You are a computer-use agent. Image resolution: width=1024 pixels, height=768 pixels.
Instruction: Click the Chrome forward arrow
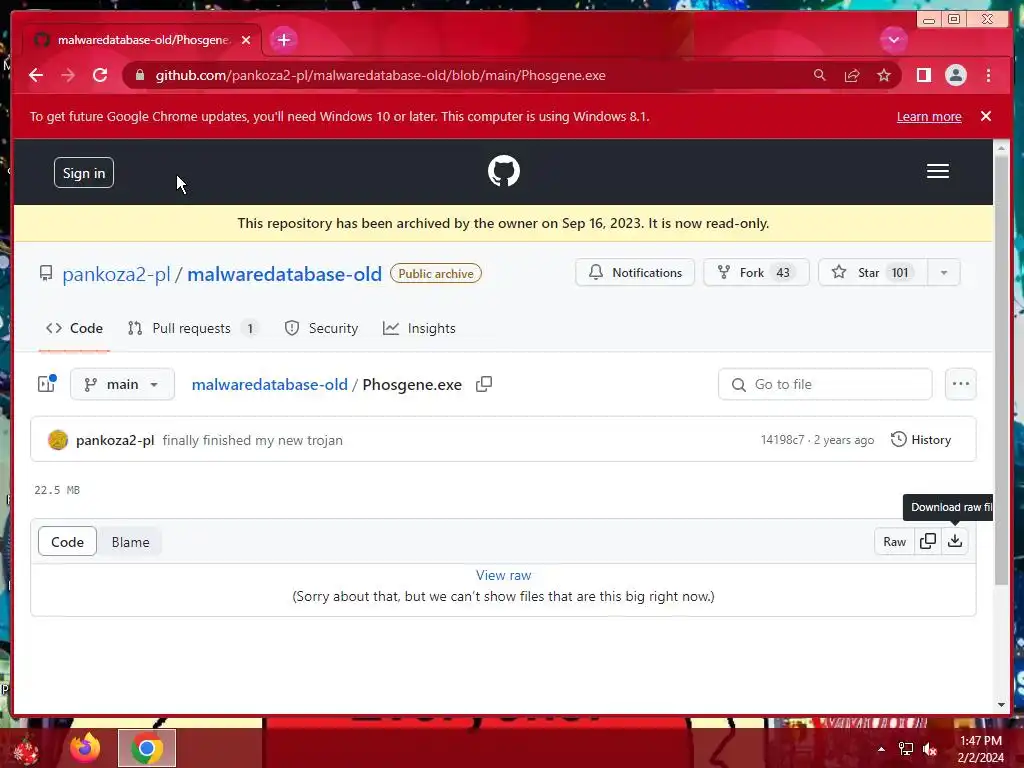tap(68, 75)
